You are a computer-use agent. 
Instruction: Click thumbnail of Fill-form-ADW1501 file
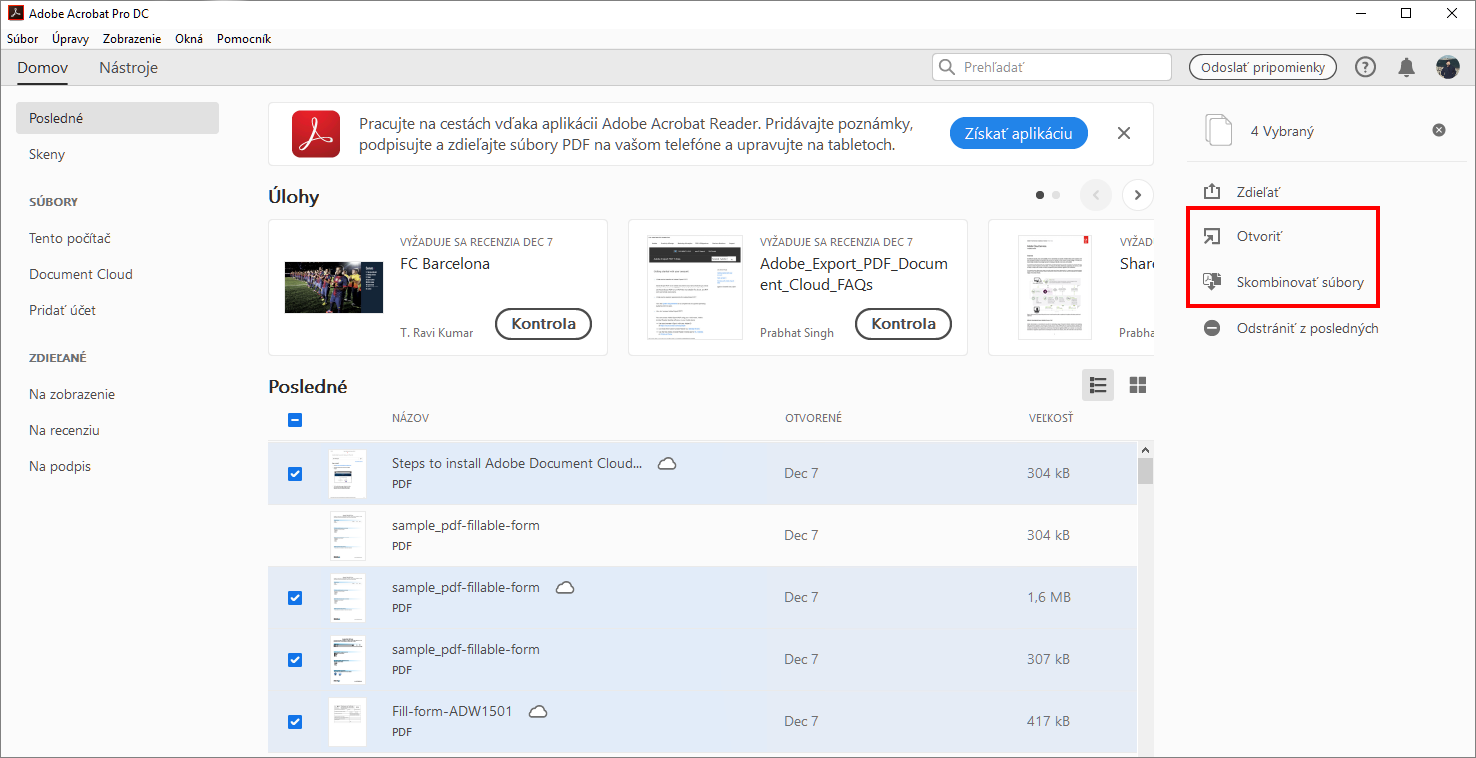click(x=347, y=722)
